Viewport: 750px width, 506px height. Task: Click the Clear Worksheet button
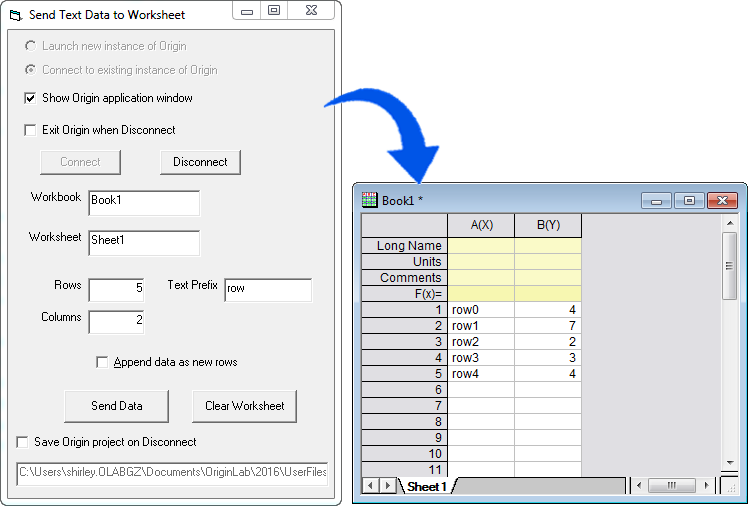click(x=244, y=406)
